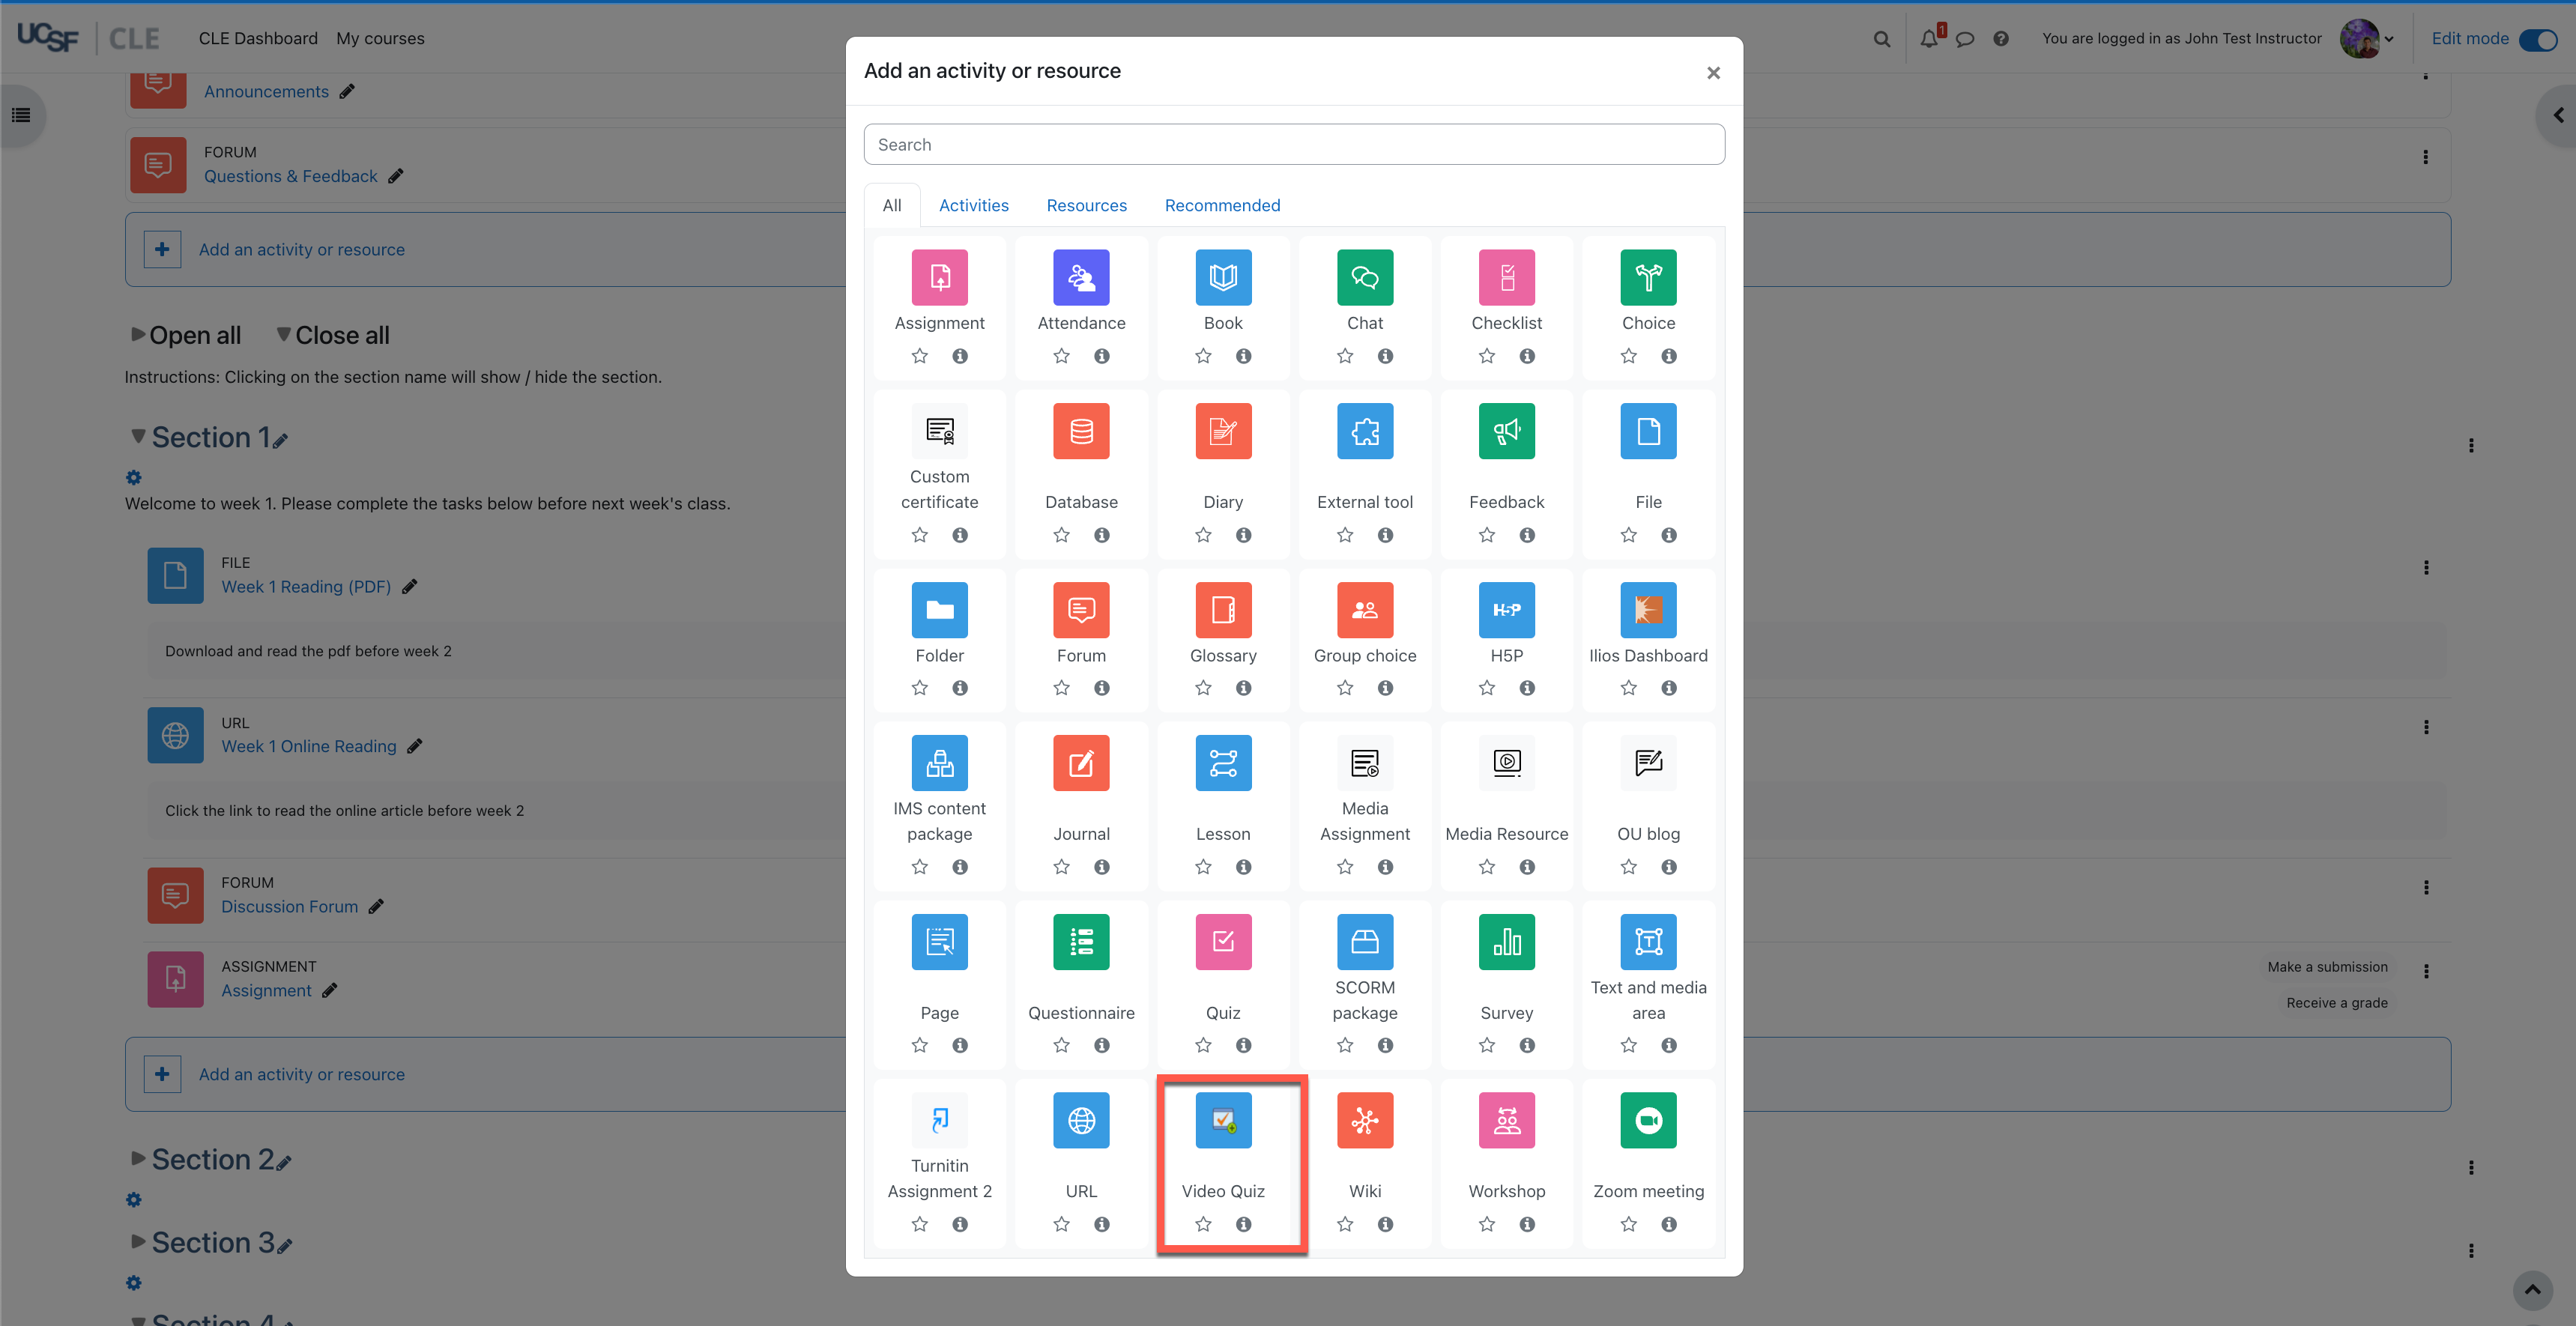Star the Forum activity as favourite
Image resolution: width=2576 pixels, height=1326 pixels.
(x=1061, y=688)
